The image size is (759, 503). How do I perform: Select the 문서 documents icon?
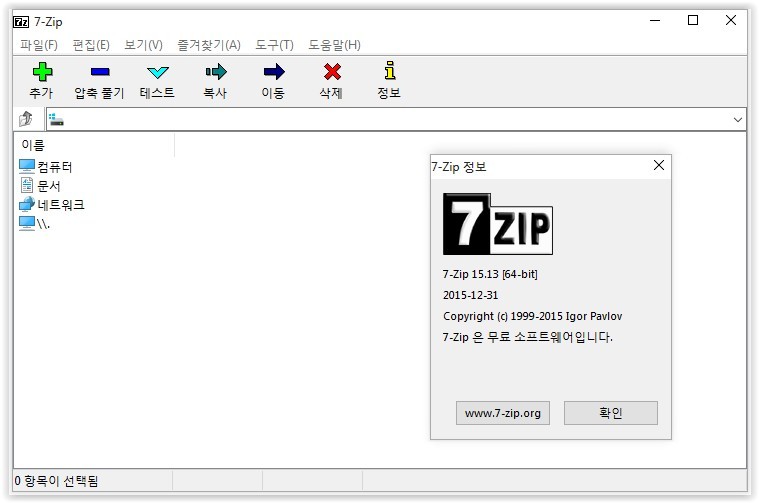pyautogui.click(x=27, y=185)
